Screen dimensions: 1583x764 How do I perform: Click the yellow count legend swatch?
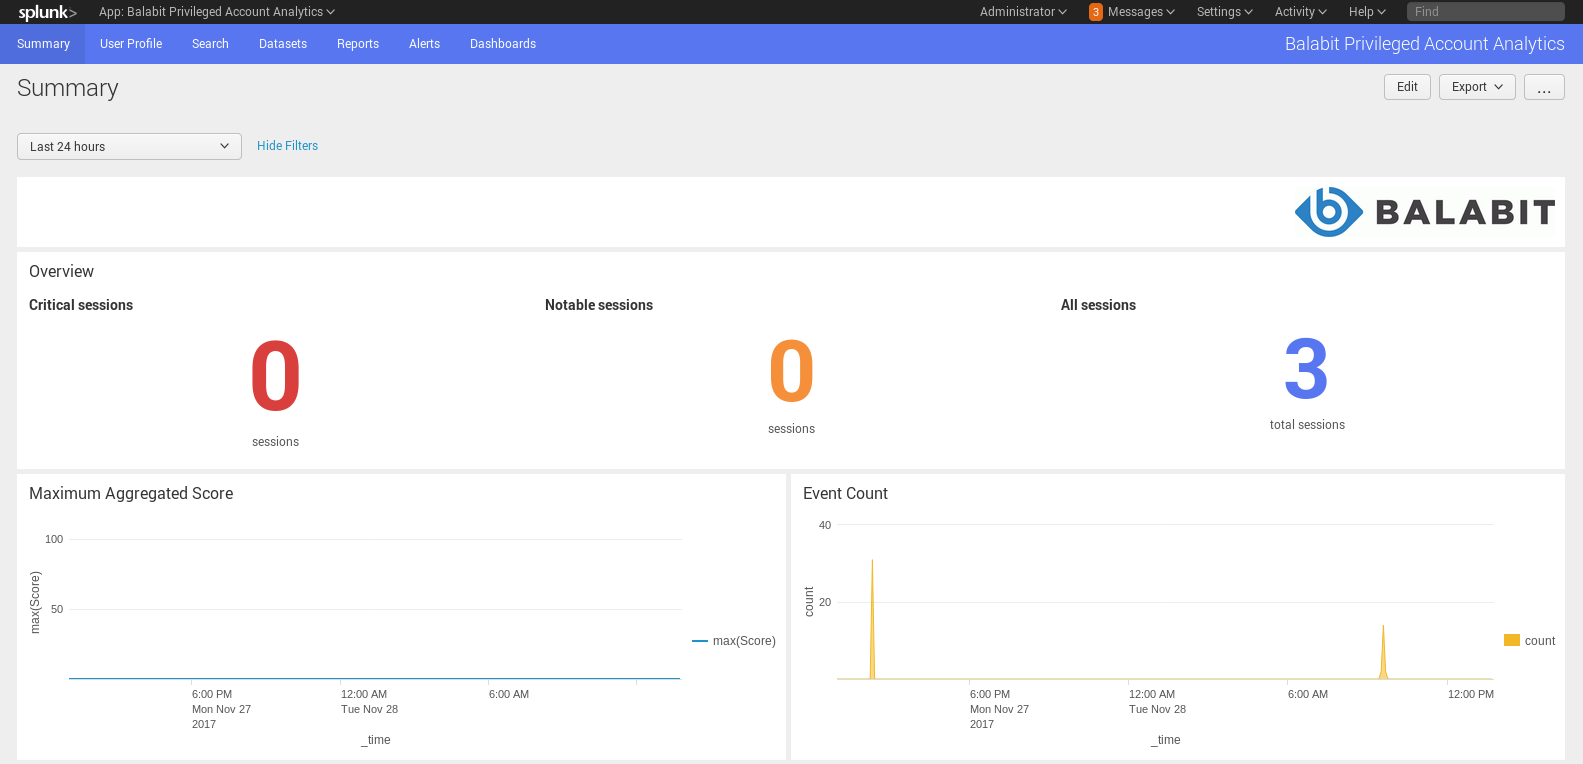pos(1512,640)
